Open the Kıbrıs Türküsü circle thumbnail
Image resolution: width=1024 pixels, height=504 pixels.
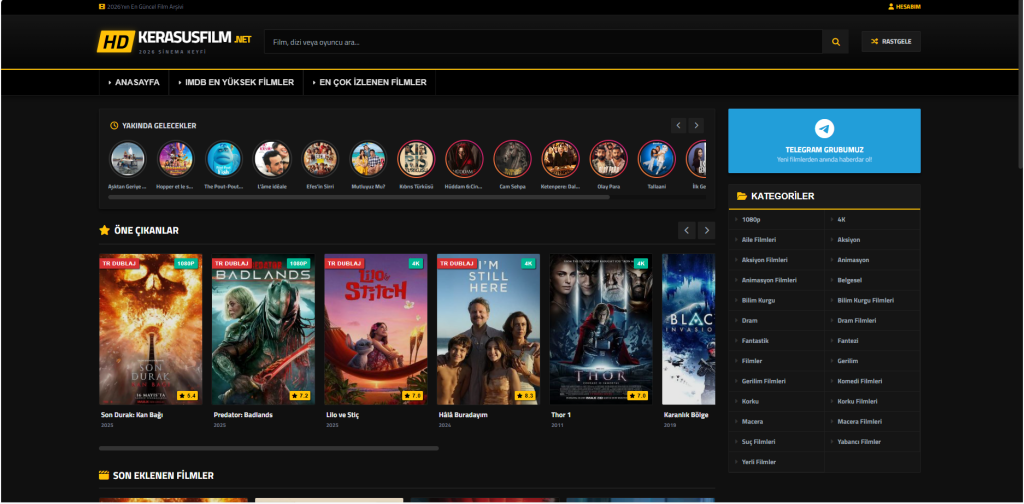click(416, 159)
